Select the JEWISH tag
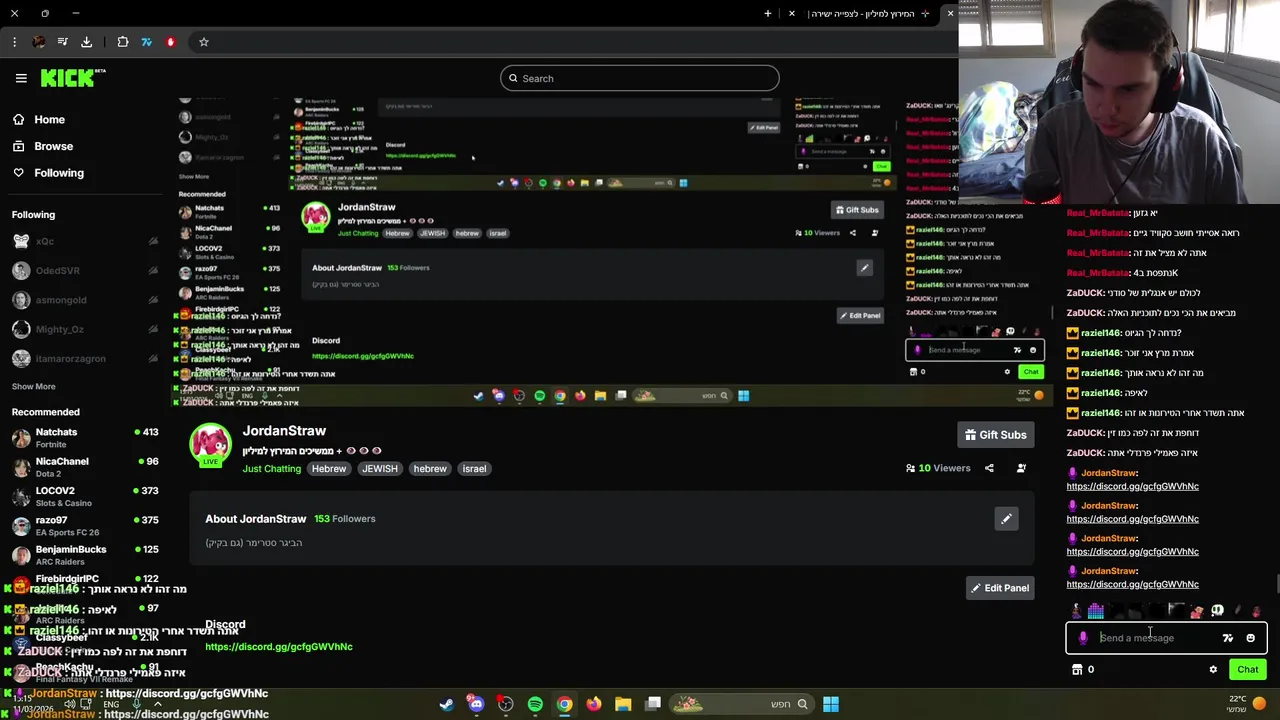 pos(380,468)
